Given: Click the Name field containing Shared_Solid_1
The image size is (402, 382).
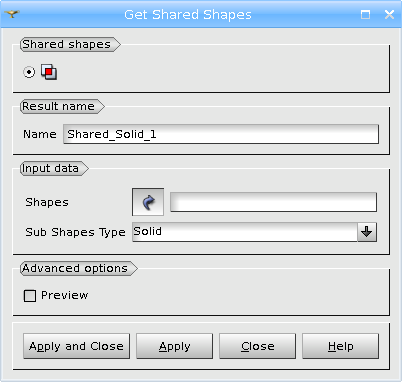Looking at the screenshot, I should (221, 134).
